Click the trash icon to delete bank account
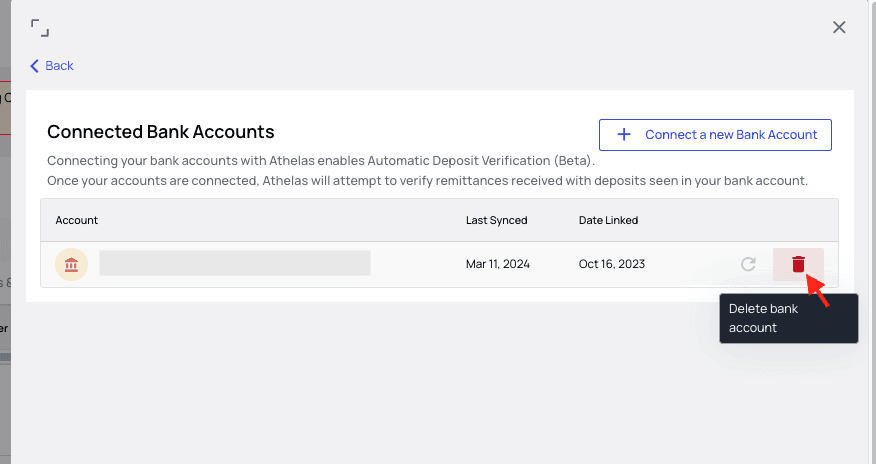 click(x=798, y=264)
